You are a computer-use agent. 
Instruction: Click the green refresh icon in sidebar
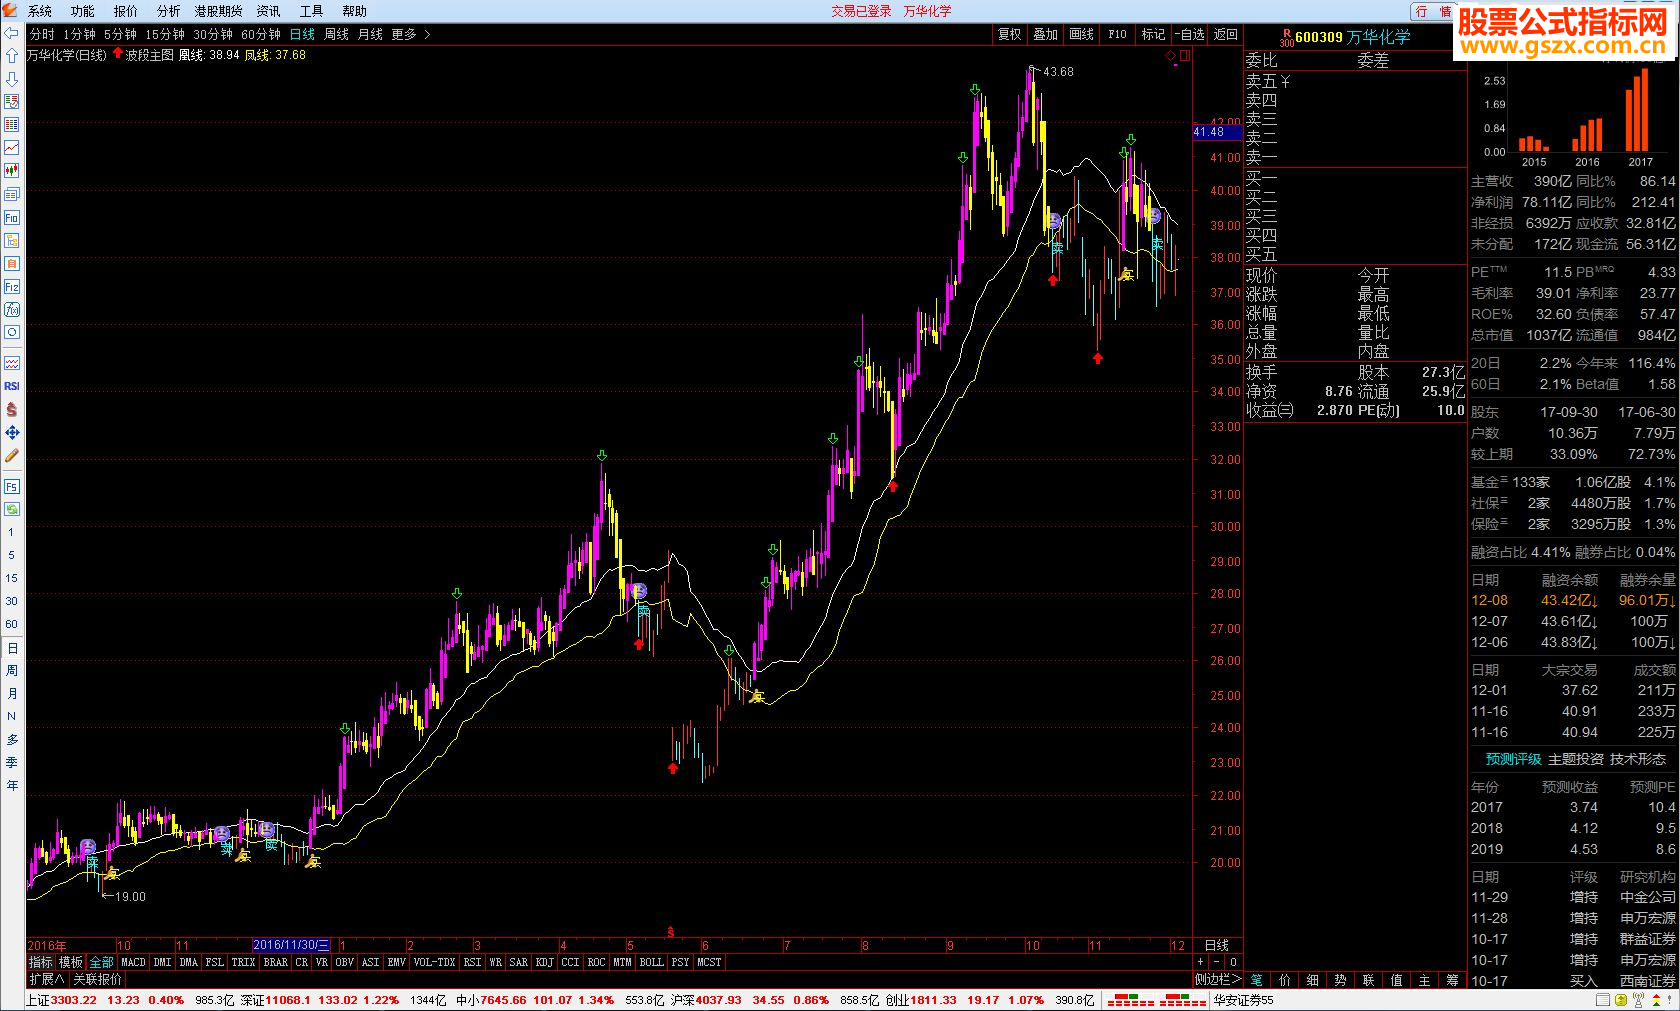coord(12,509)
